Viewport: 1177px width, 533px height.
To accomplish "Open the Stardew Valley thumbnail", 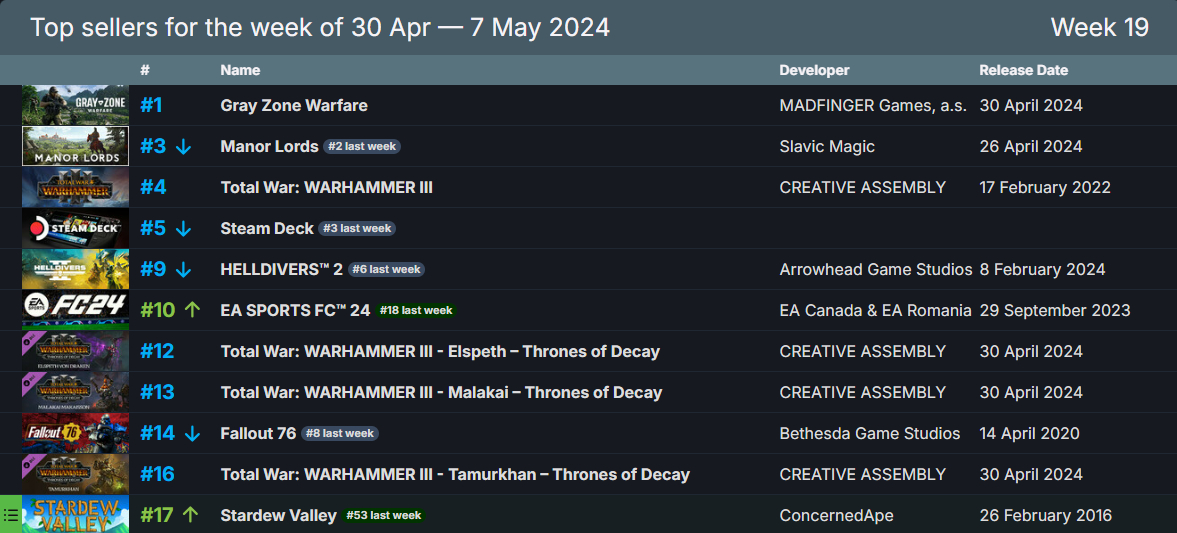I will tap(75, 514).
